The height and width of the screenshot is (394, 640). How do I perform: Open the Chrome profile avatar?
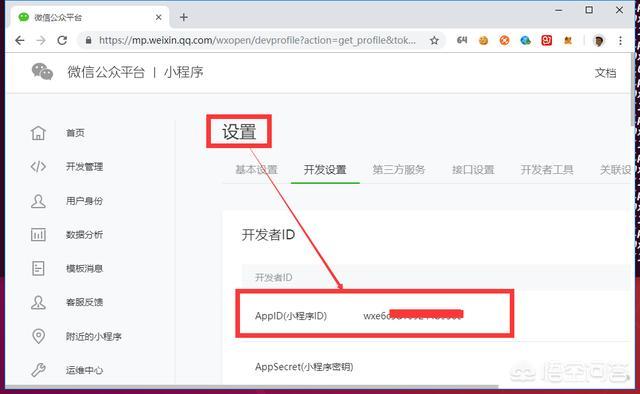pyautogui.click(x=599, y=41)
